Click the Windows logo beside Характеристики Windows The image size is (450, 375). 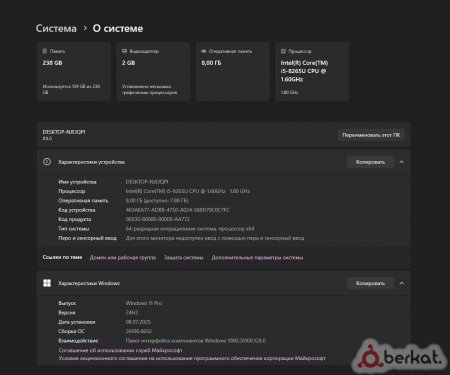tap(47, 283)
